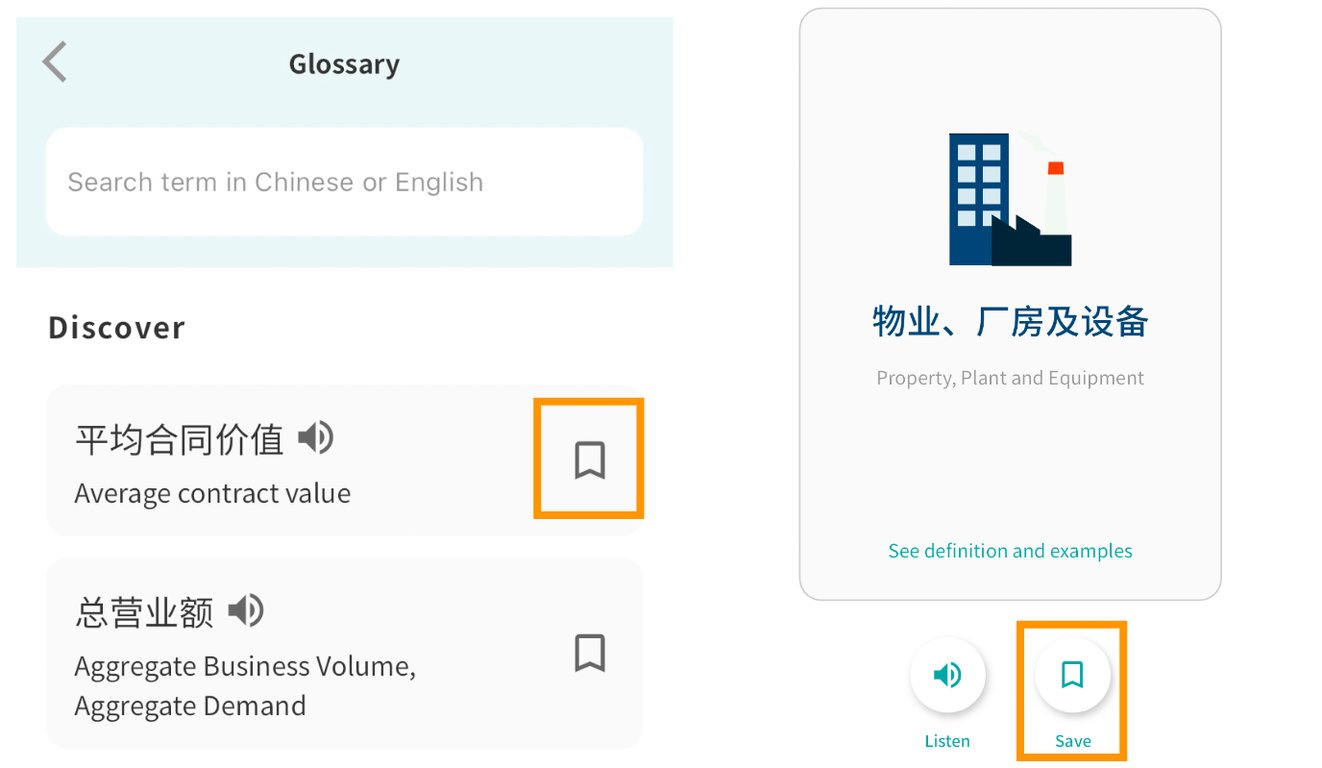Click the Property, Plant and Equipment subtitle
Viewport: 1322px width, 768px height.
click(x=1010, y=378)
